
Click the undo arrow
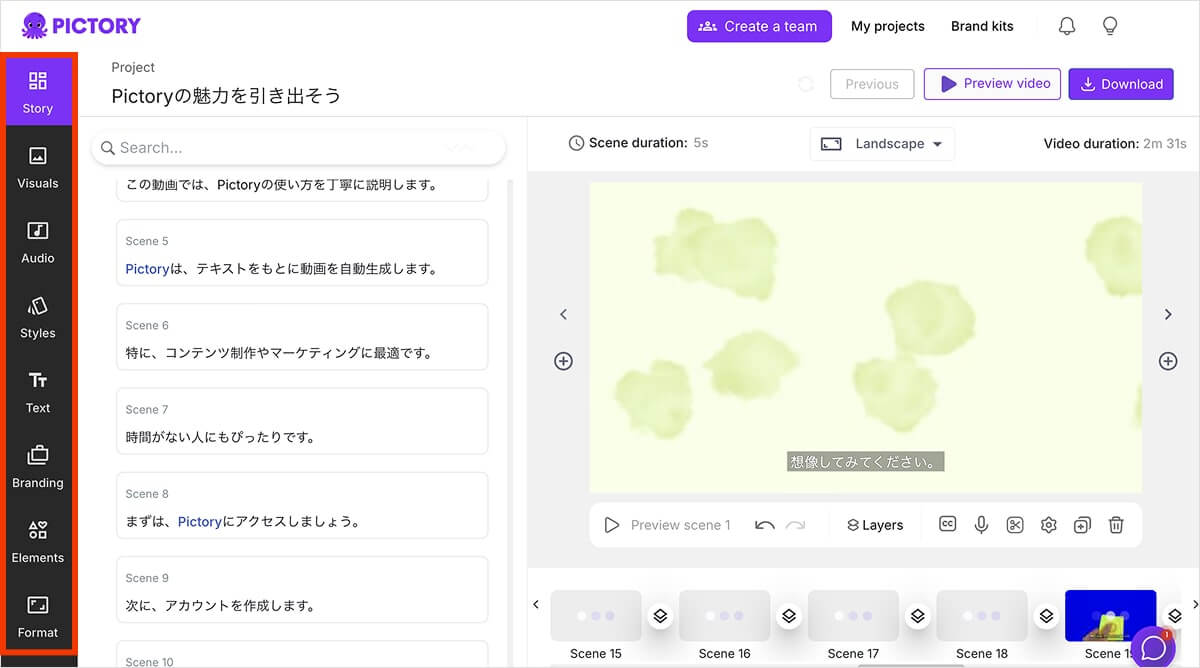click(x=765, y=525)
